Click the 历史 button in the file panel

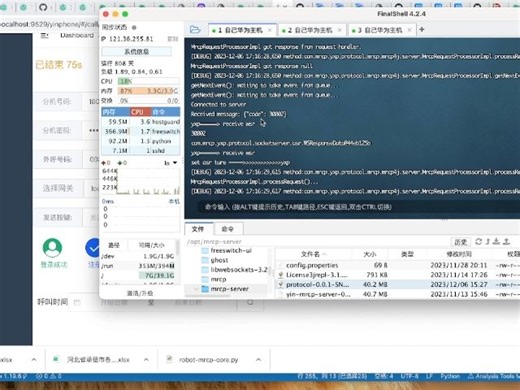coord(461,242)
